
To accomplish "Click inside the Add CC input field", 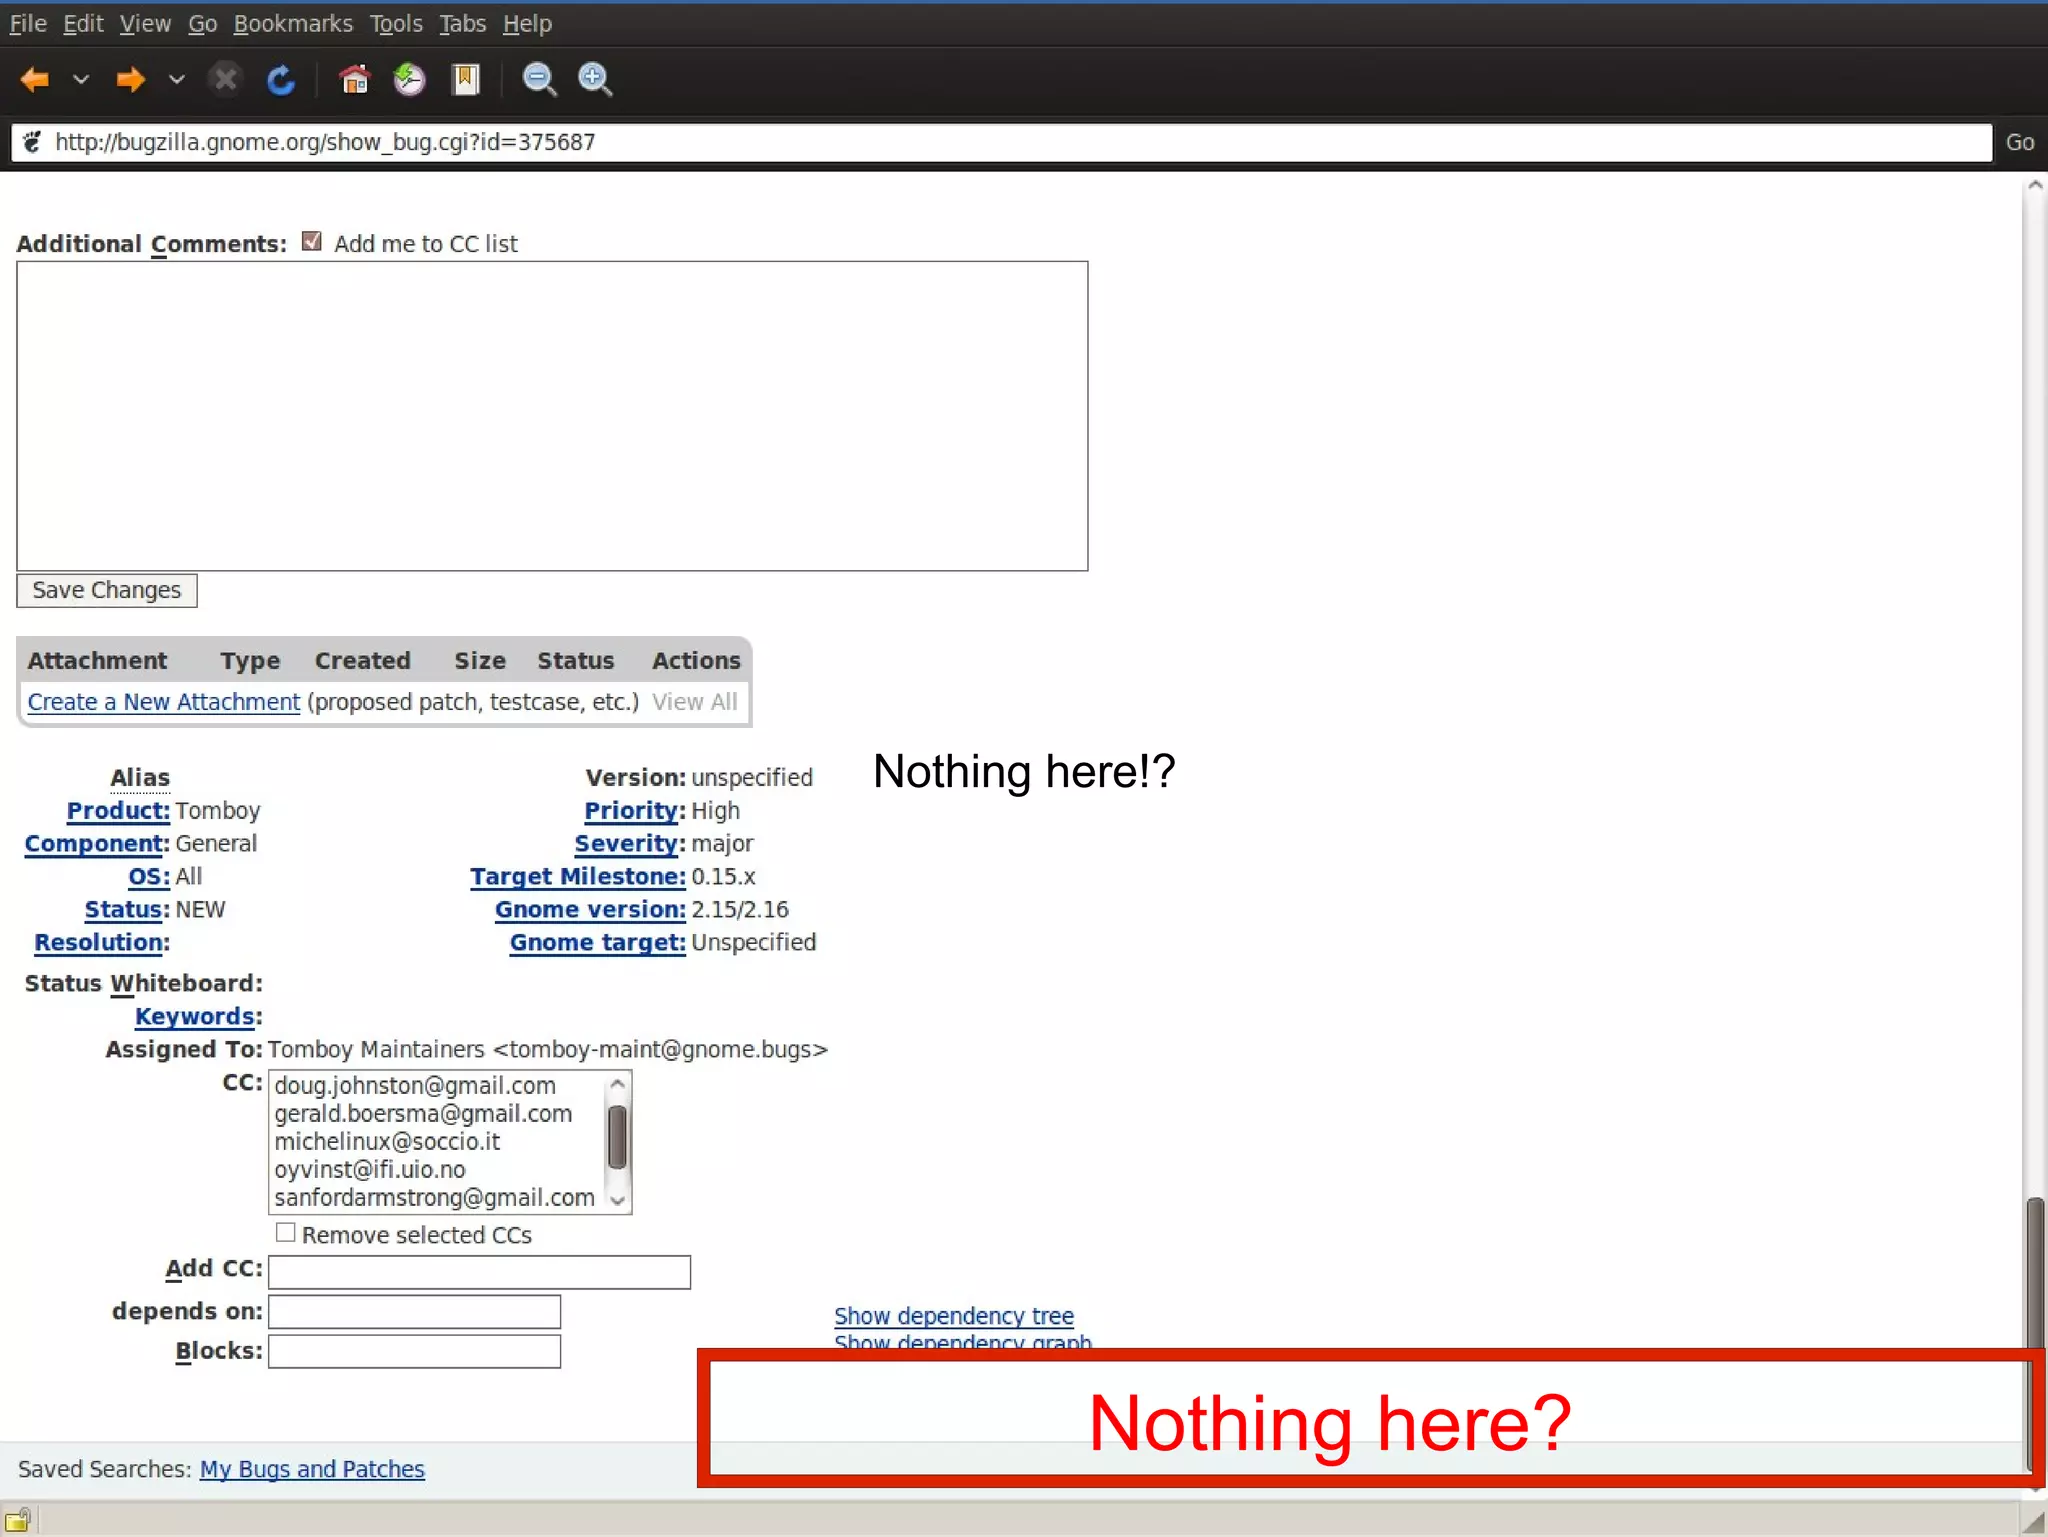I will 479,1271.
